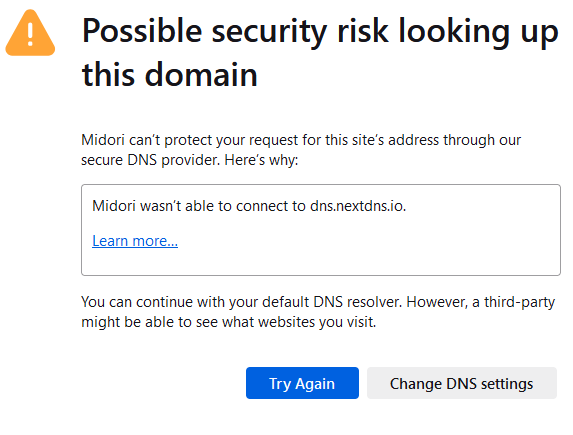Click the 'secure DNS provider' phrase
This screenshot has width=573, height=435.
click(x=150, y=160)
